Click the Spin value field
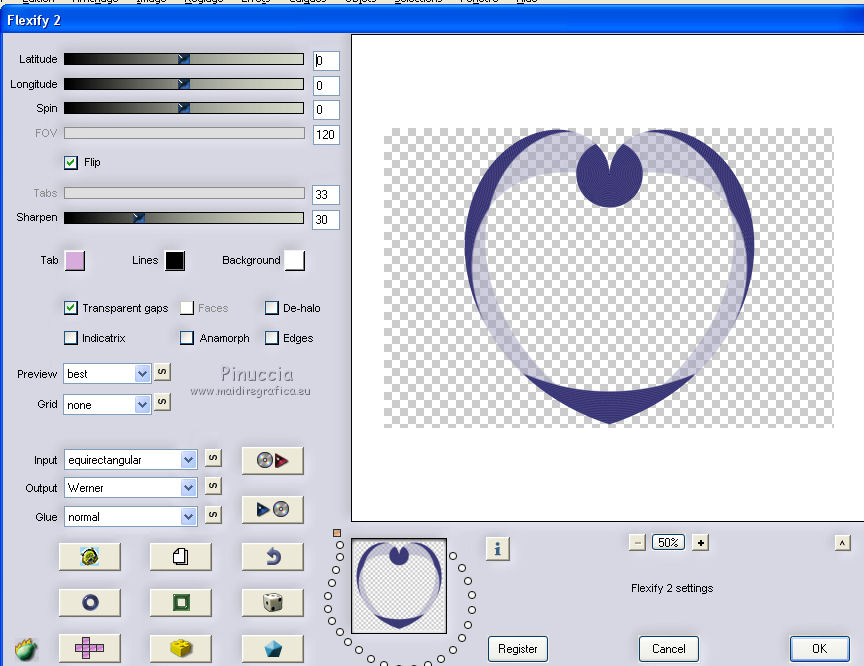This screenshot has width=864, height=666. pyautogui.click(x=326, y=110)
